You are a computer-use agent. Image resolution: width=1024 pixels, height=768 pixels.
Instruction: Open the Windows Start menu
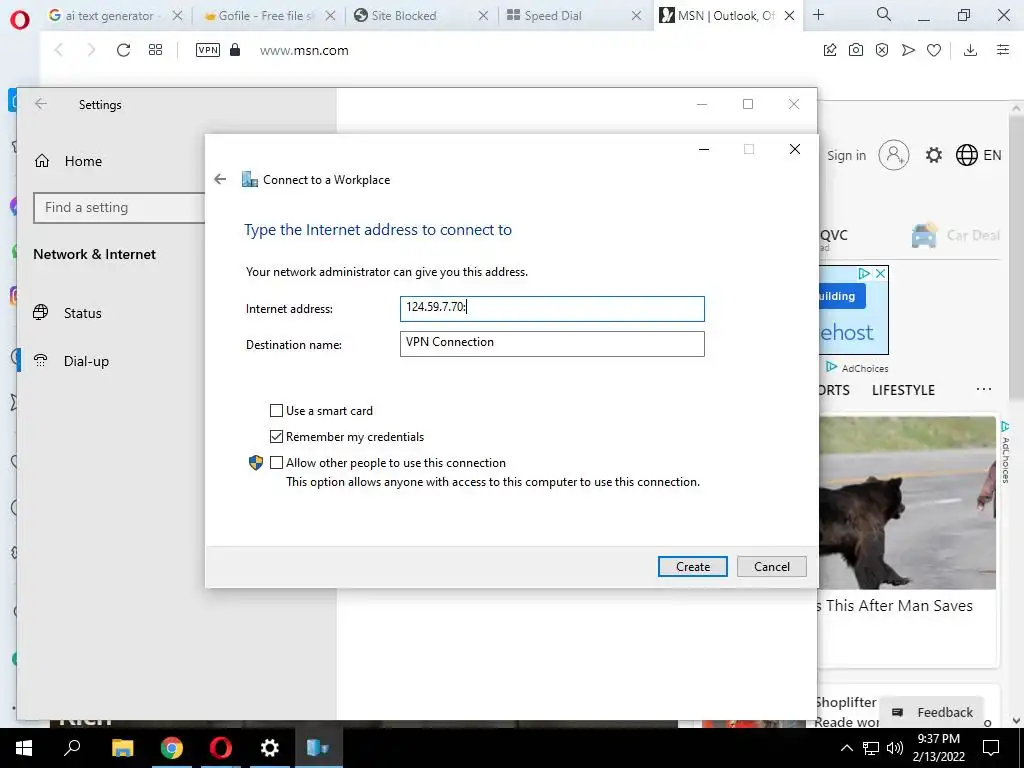click(x=24, y=748)
